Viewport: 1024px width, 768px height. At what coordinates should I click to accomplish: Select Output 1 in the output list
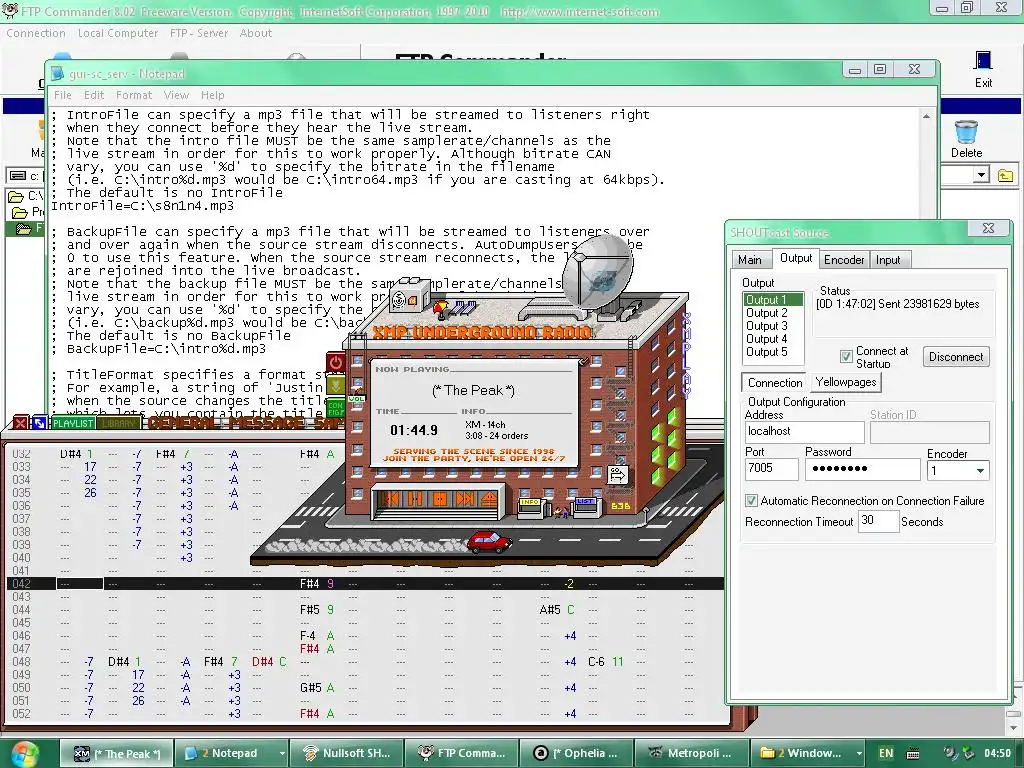[x=773, y=300]
